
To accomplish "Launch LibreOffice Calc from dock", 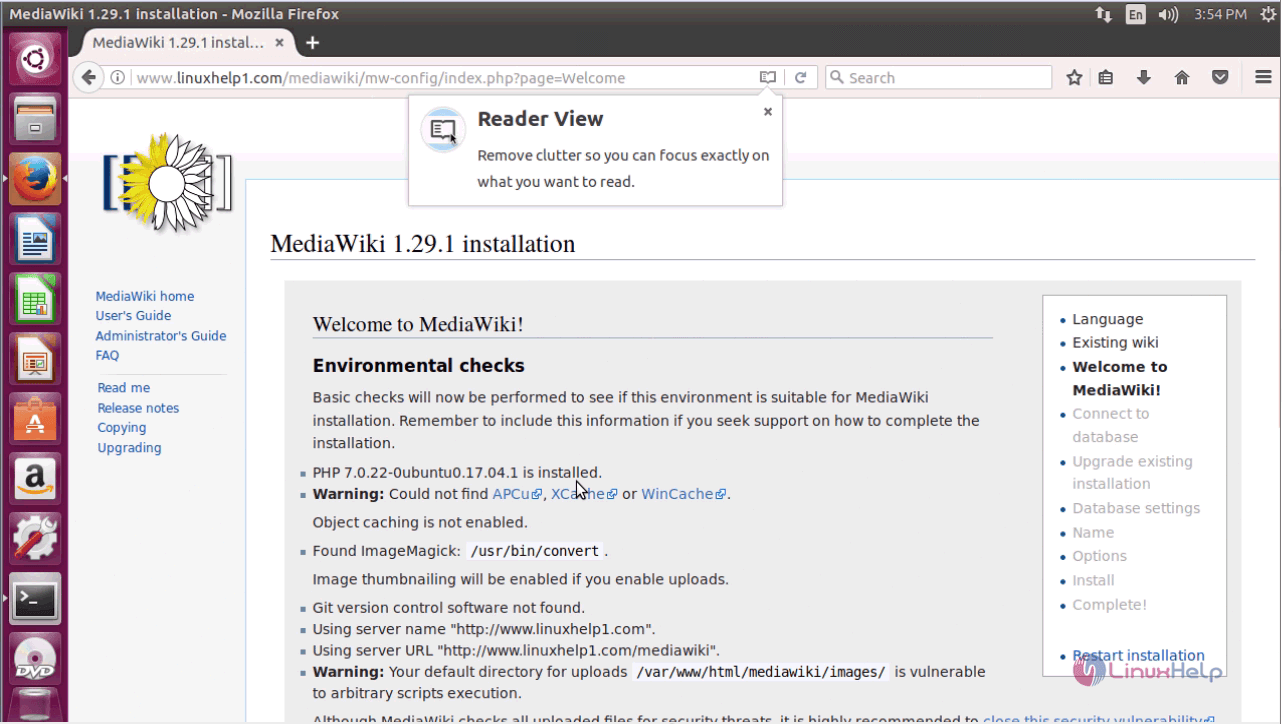I will (x=35, y=299).
